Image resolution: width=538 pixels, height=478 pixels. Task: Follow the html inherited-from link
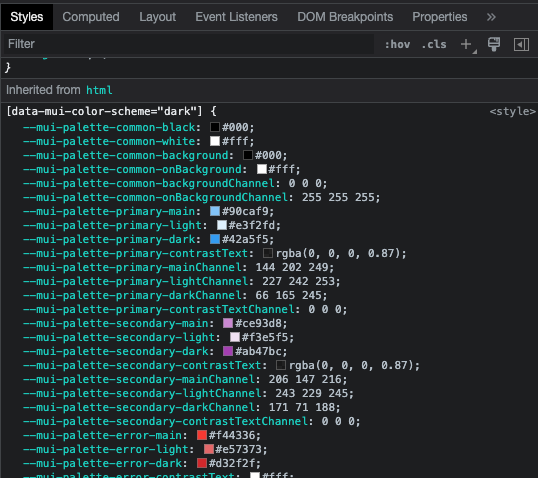pos(99,90)
